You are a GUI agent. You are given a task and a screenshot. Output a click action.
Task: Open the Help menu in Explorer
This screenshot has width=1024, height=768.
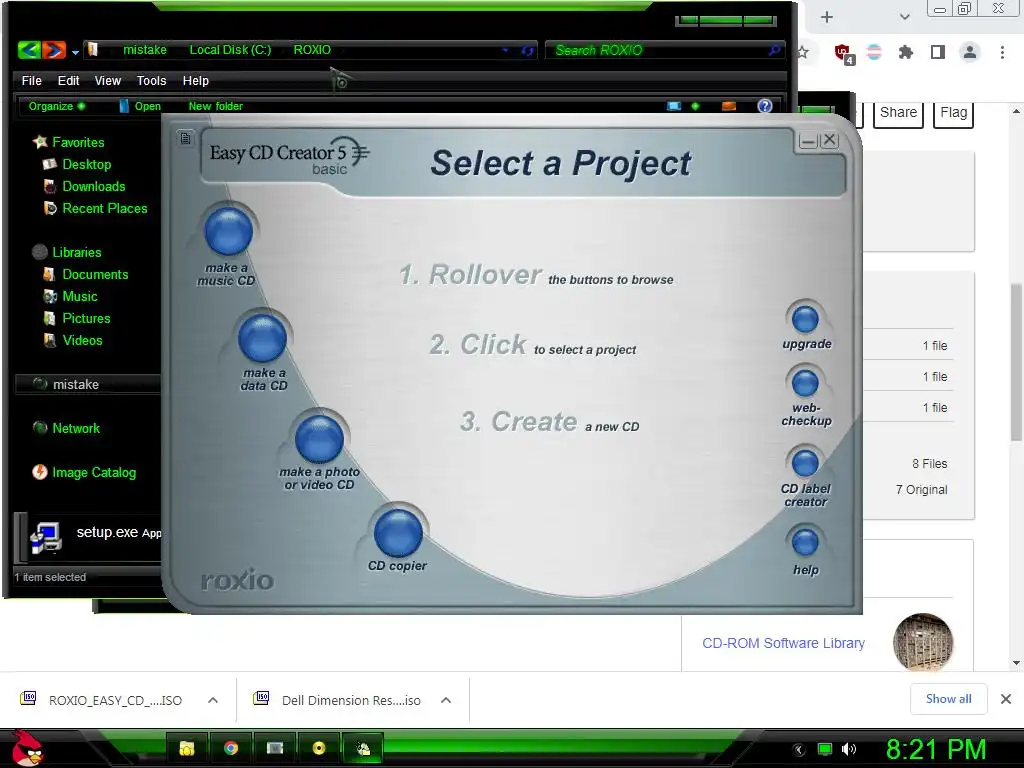(195, 80)
